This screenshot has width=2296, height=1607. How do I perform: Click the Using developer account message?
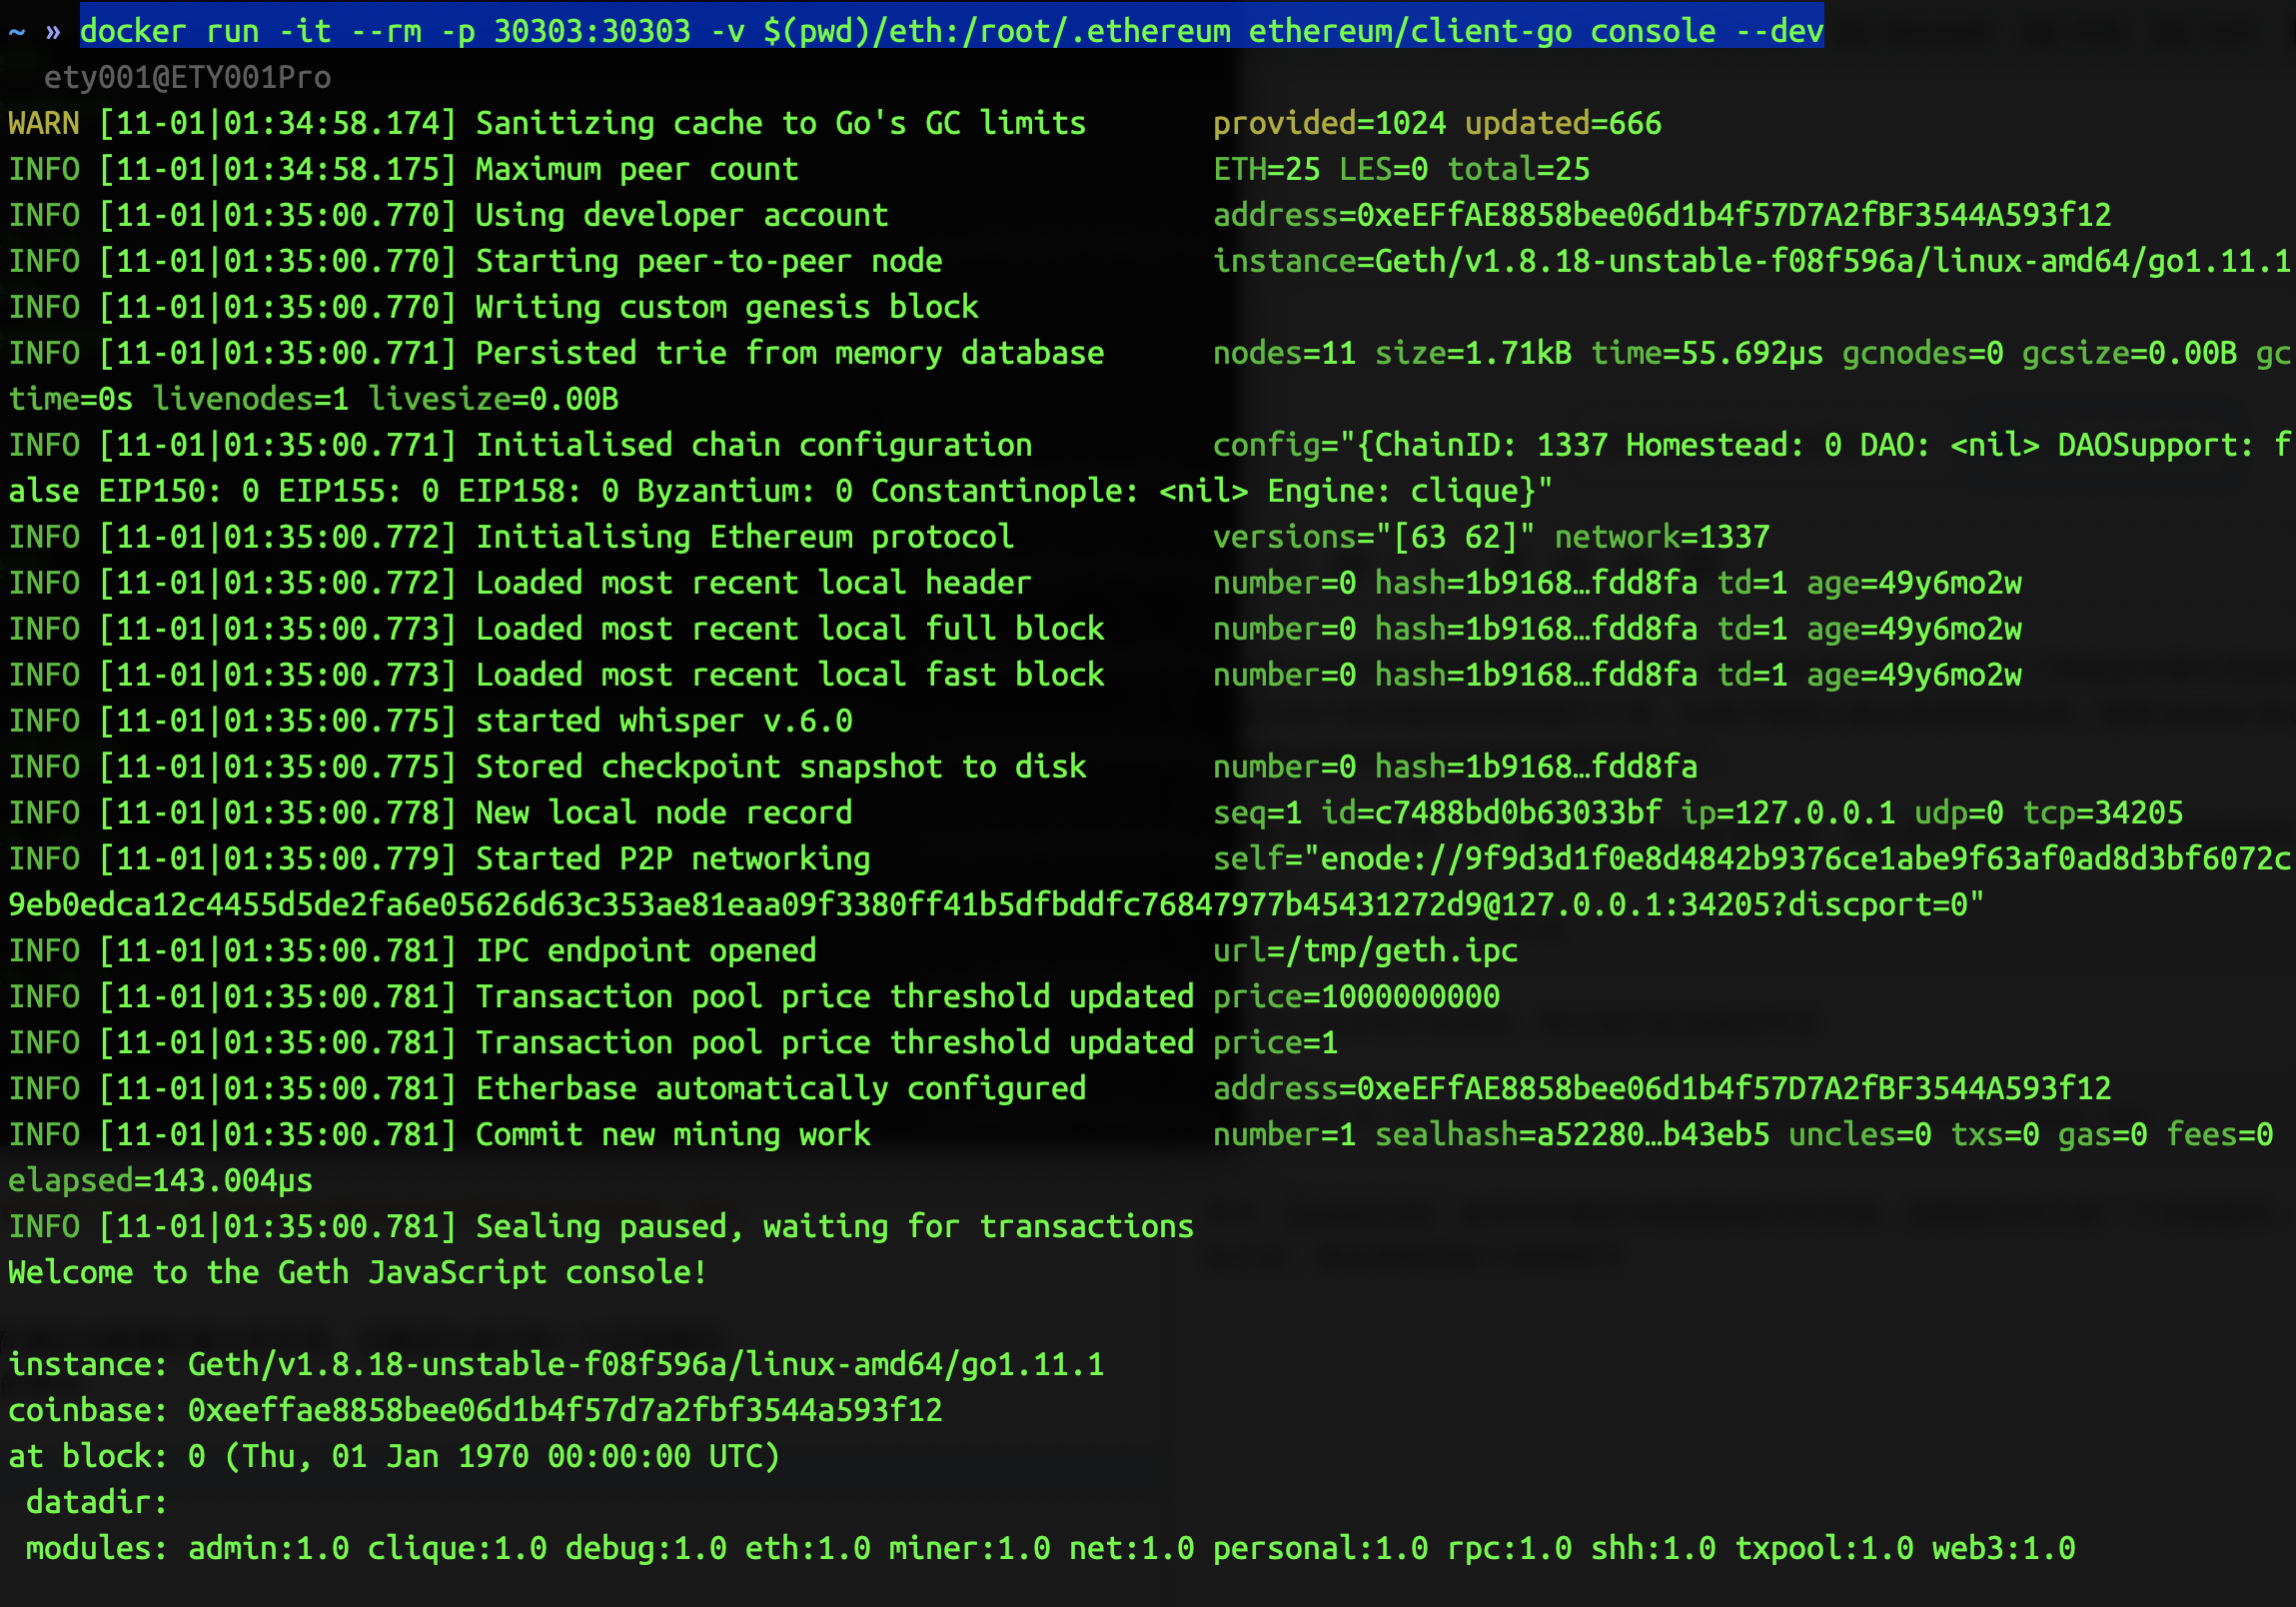click(x=682, y=215)
